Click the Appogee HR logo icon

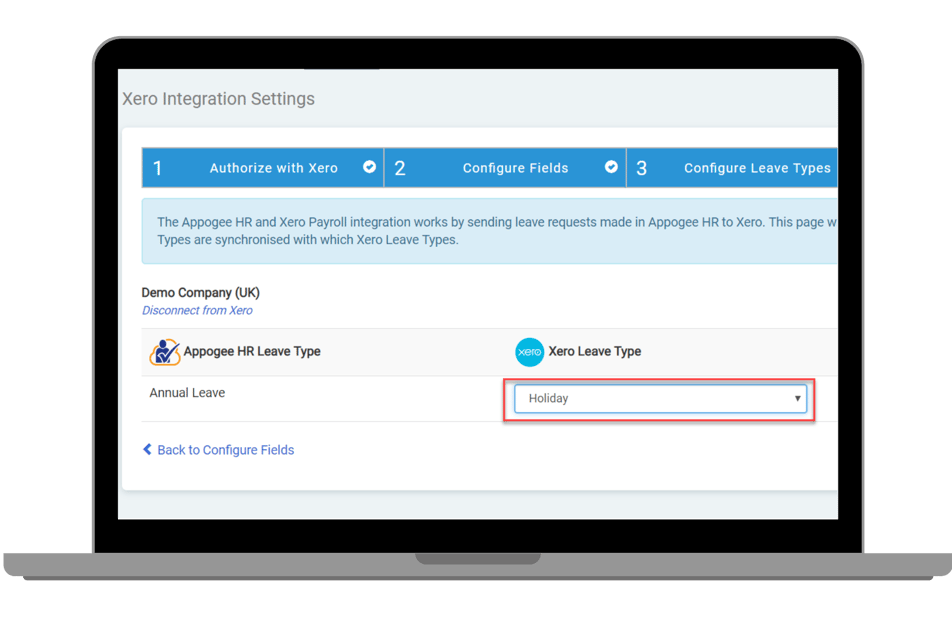165,352
